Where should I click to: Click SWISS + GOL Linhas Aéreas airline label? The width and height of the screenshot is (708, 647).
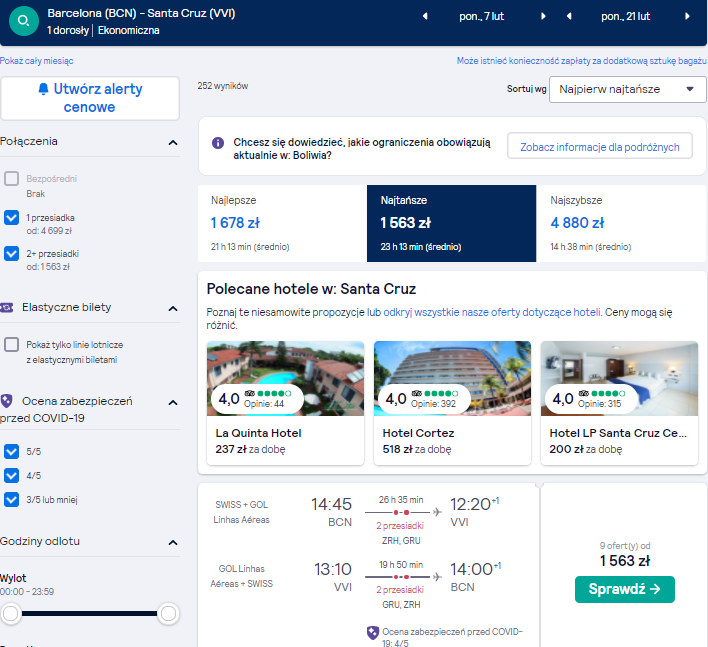(242, 512)
